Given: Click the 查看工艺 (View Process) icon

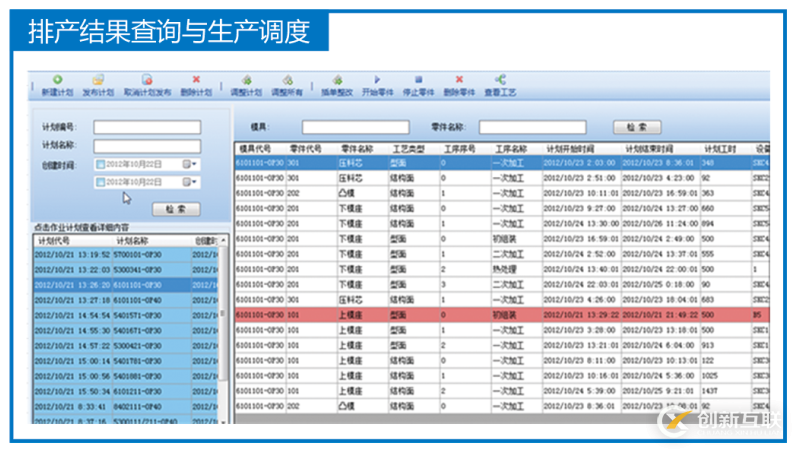Looking at the screenshot, I should (500, 79).
